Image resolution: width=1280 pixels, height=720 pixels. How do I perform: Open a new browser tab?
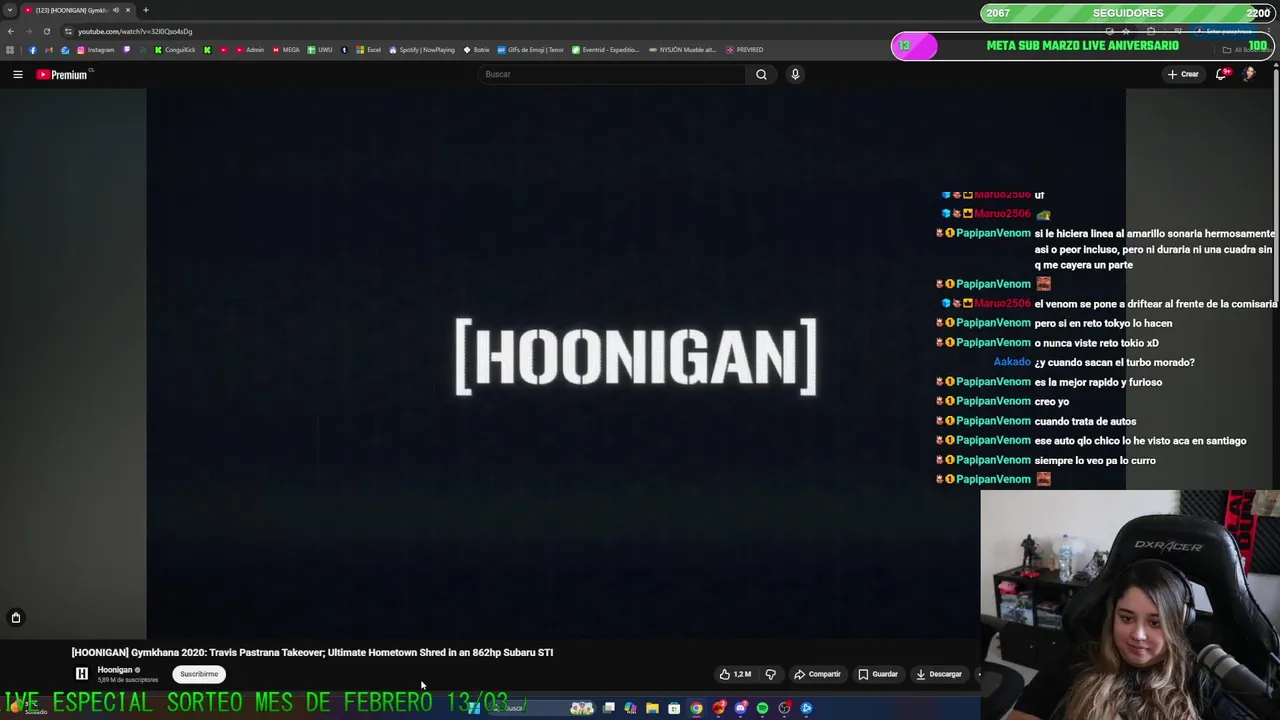pyautogui.click(x=145, y=10)
